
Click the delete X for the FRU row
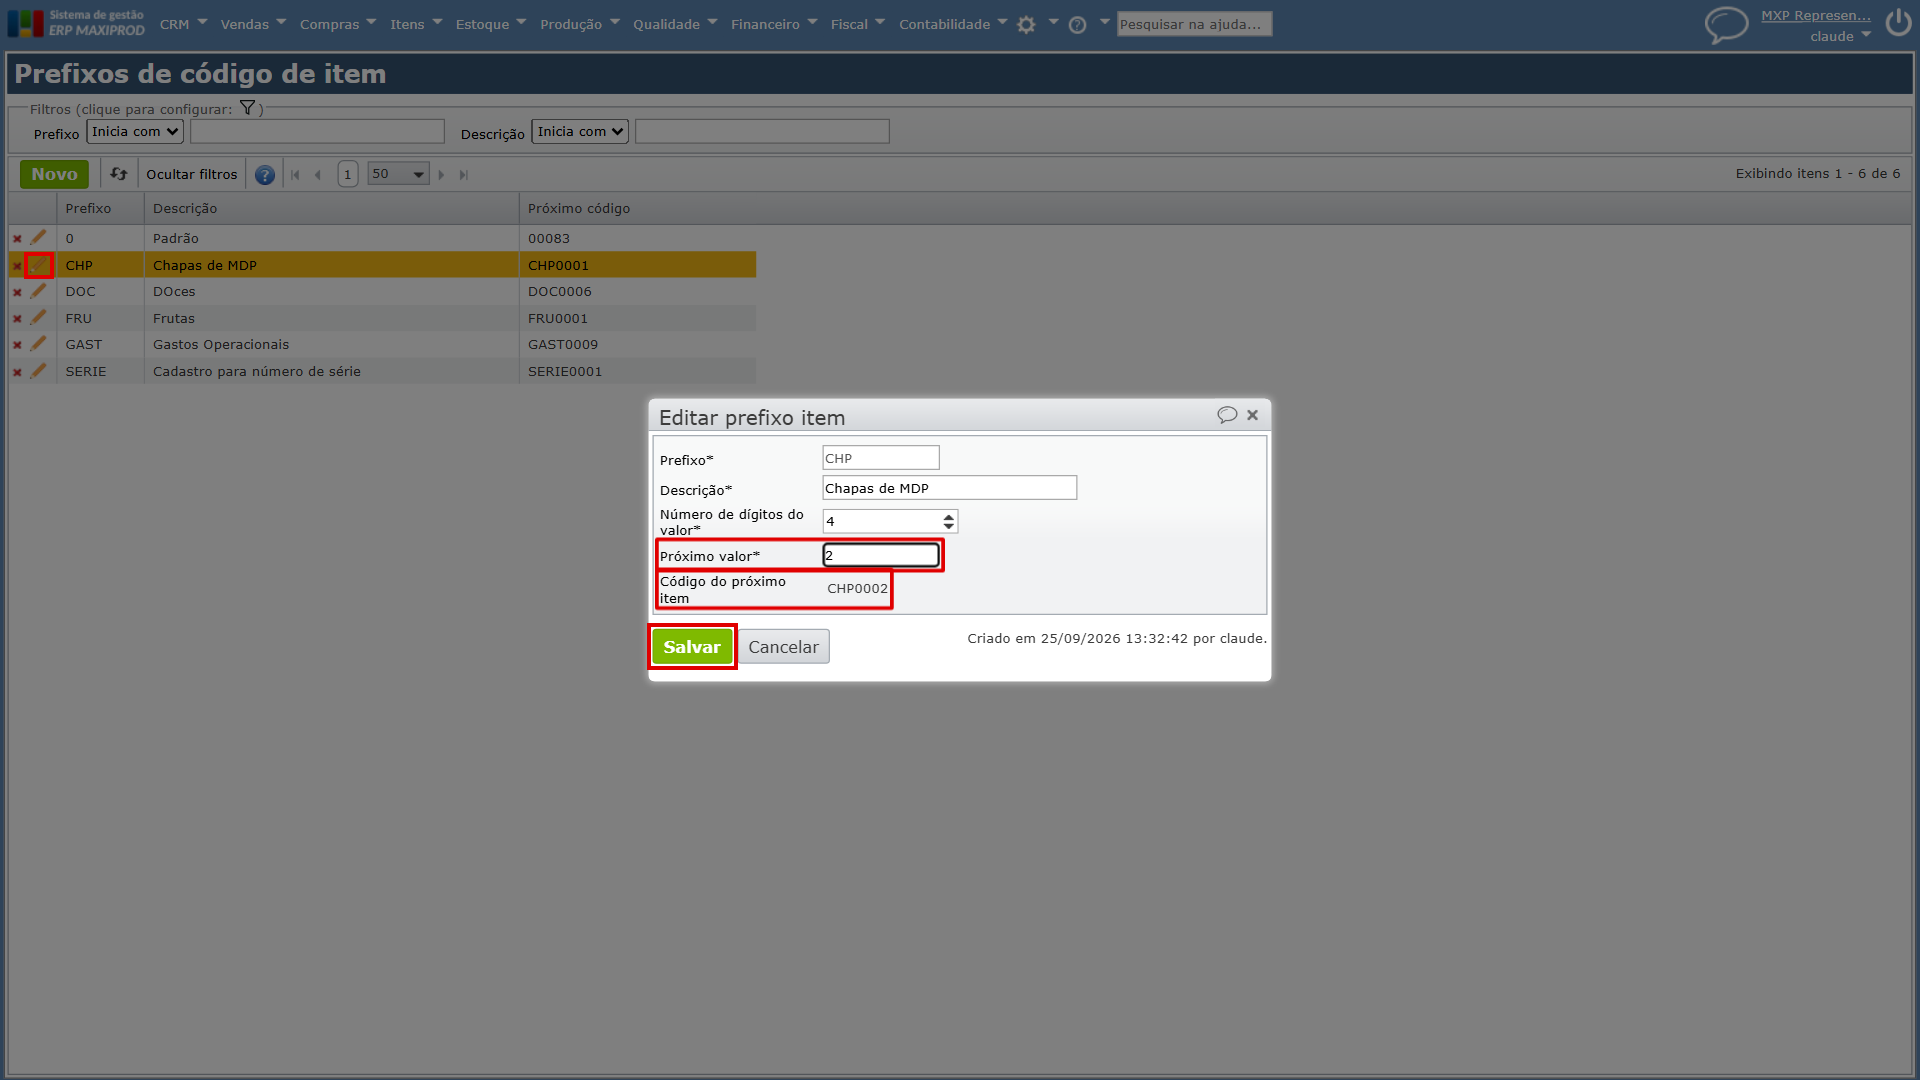(x=17, y=319)
